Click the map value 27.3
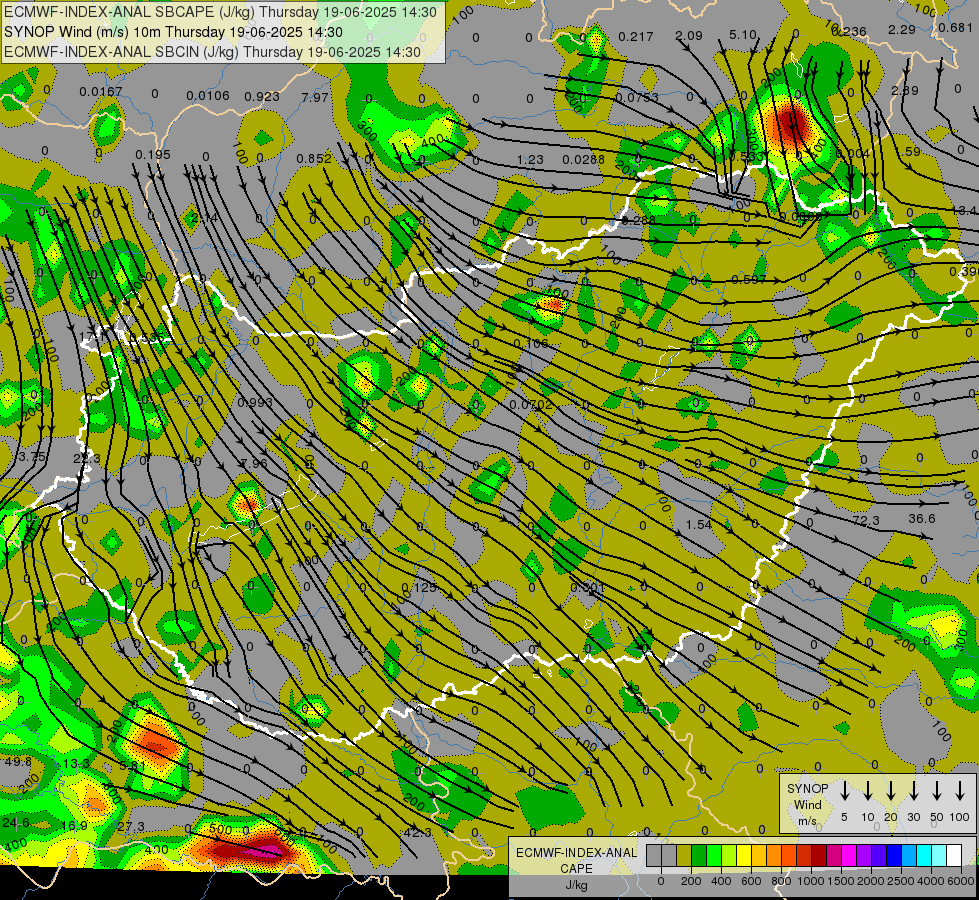This screenshot has width=979, height=900. [130, 827]
